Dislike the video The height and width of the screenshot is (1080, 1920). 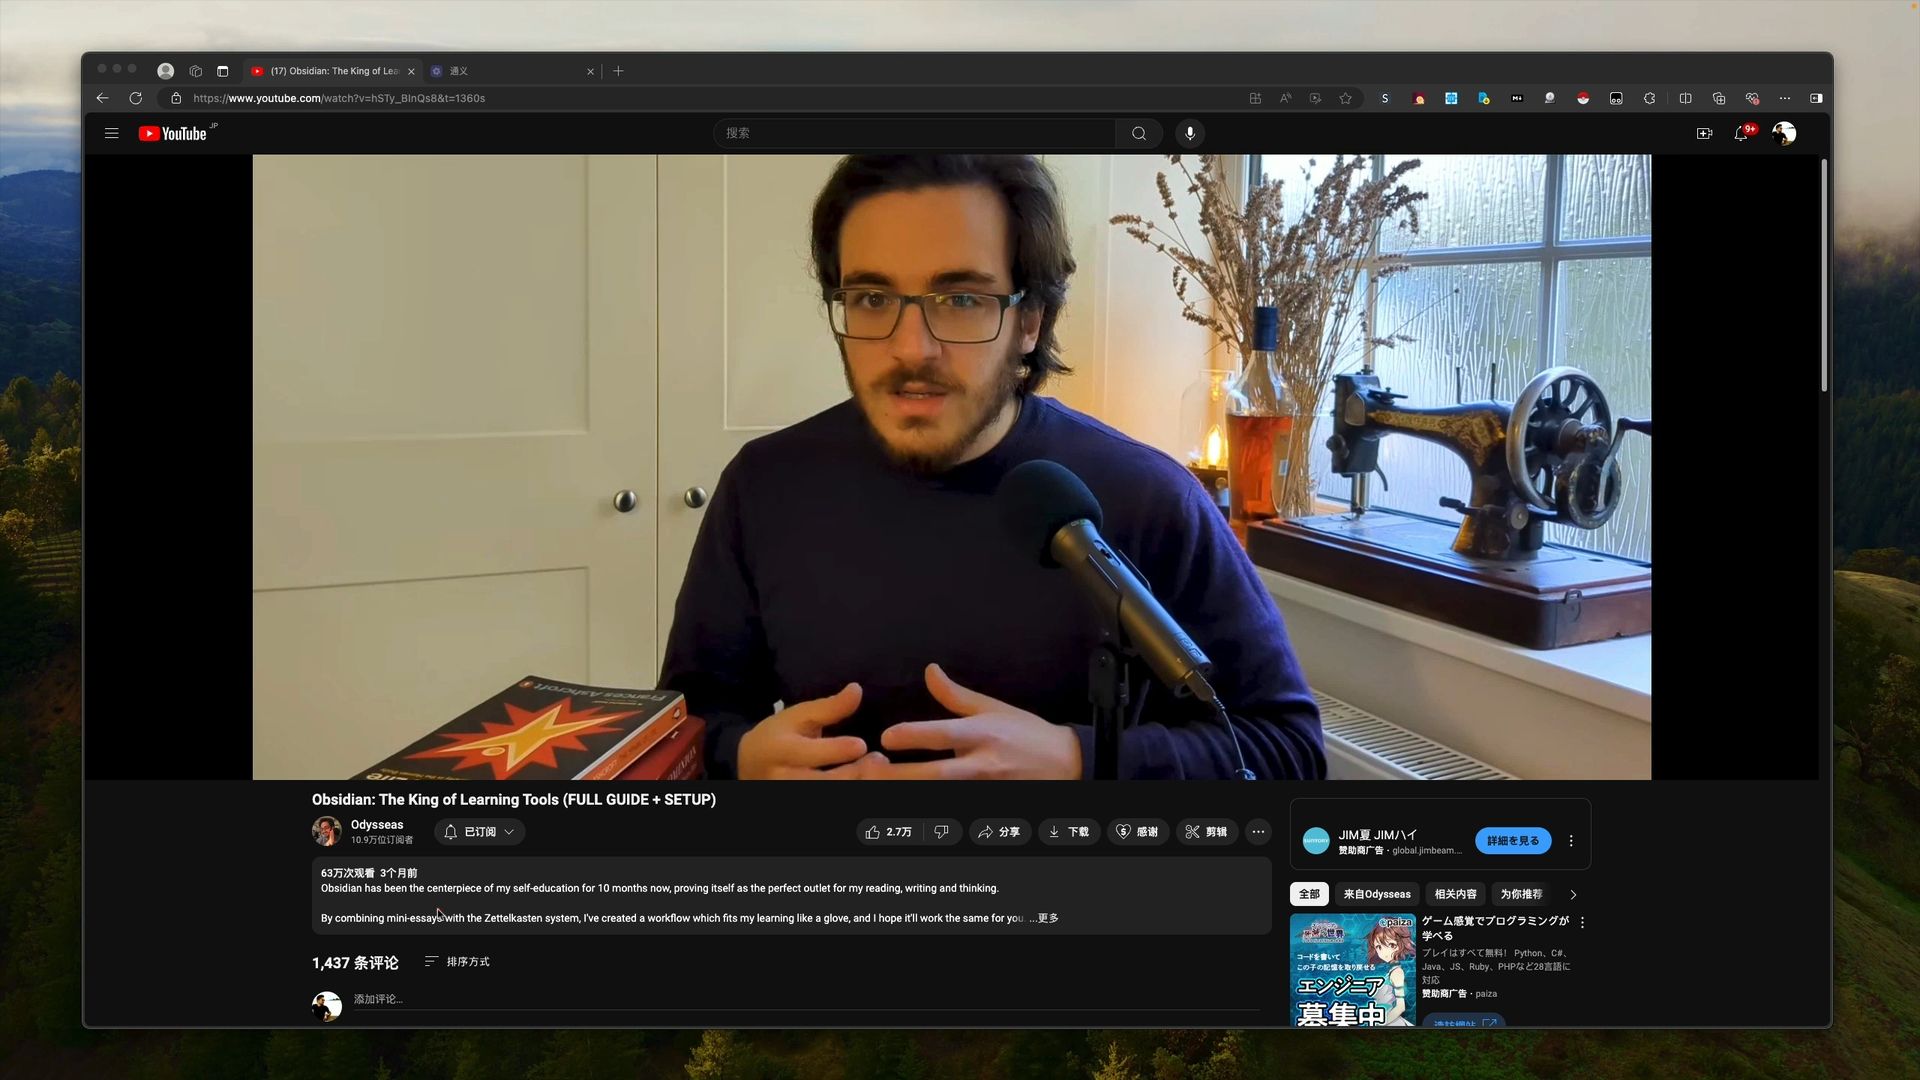point(942,832)
